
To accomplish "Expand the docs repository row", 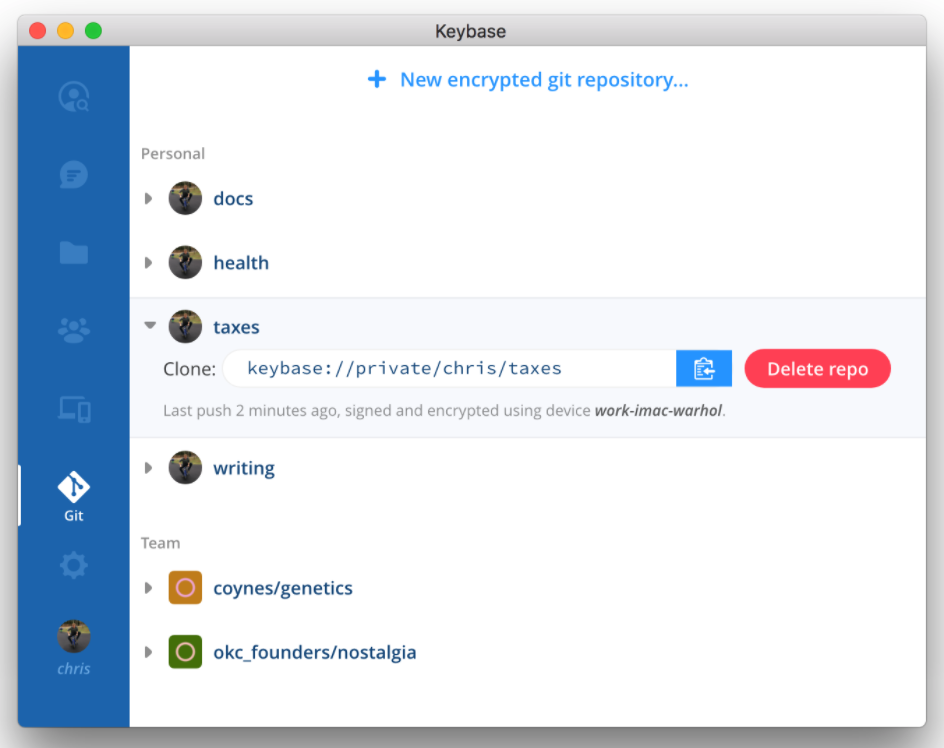I will tap(148, 198).
